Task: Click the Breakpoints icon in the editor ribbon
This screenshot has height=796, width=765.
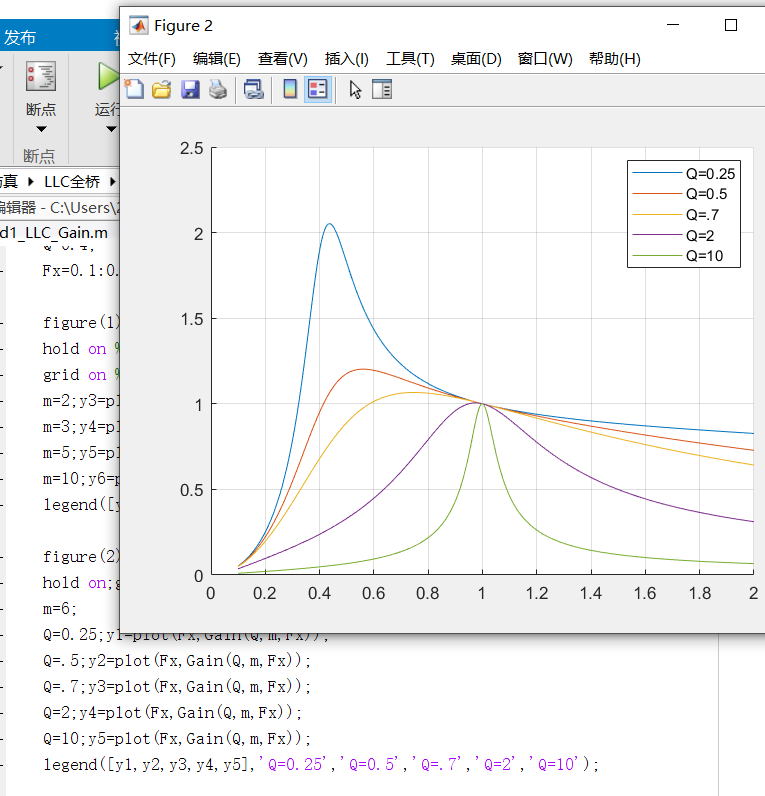Action: [41, 77]
